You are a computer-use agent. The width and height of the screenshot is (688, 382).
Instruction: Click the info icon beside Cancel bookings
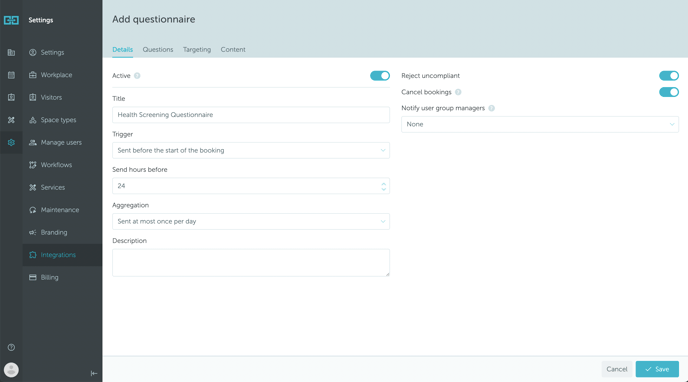coord(458,92)
